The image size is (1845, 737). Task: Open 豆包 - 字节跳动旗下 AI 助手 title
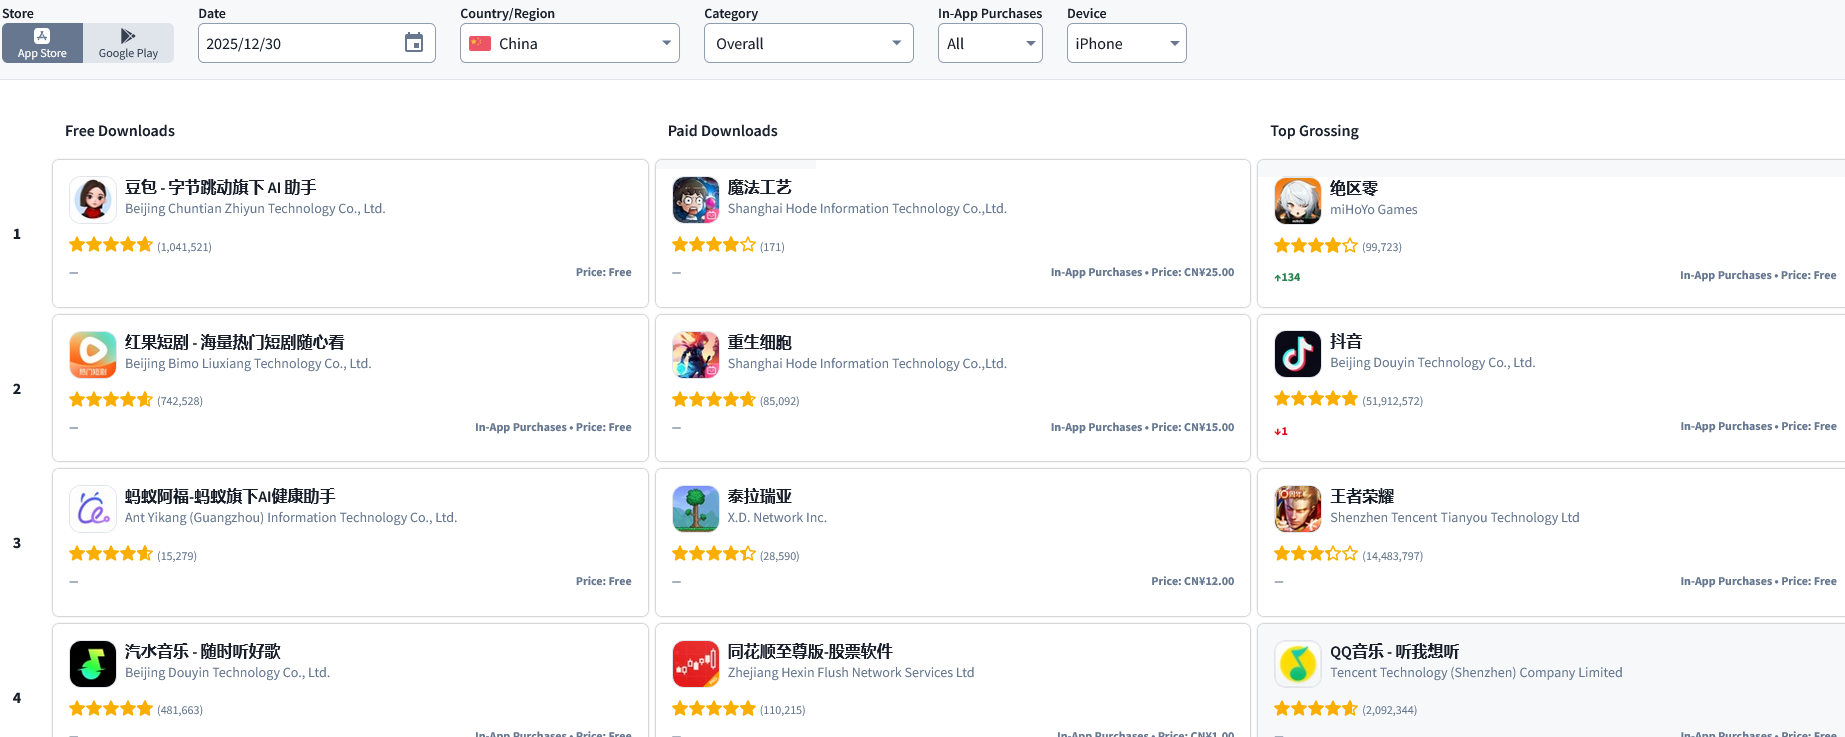tap(220, 187)
